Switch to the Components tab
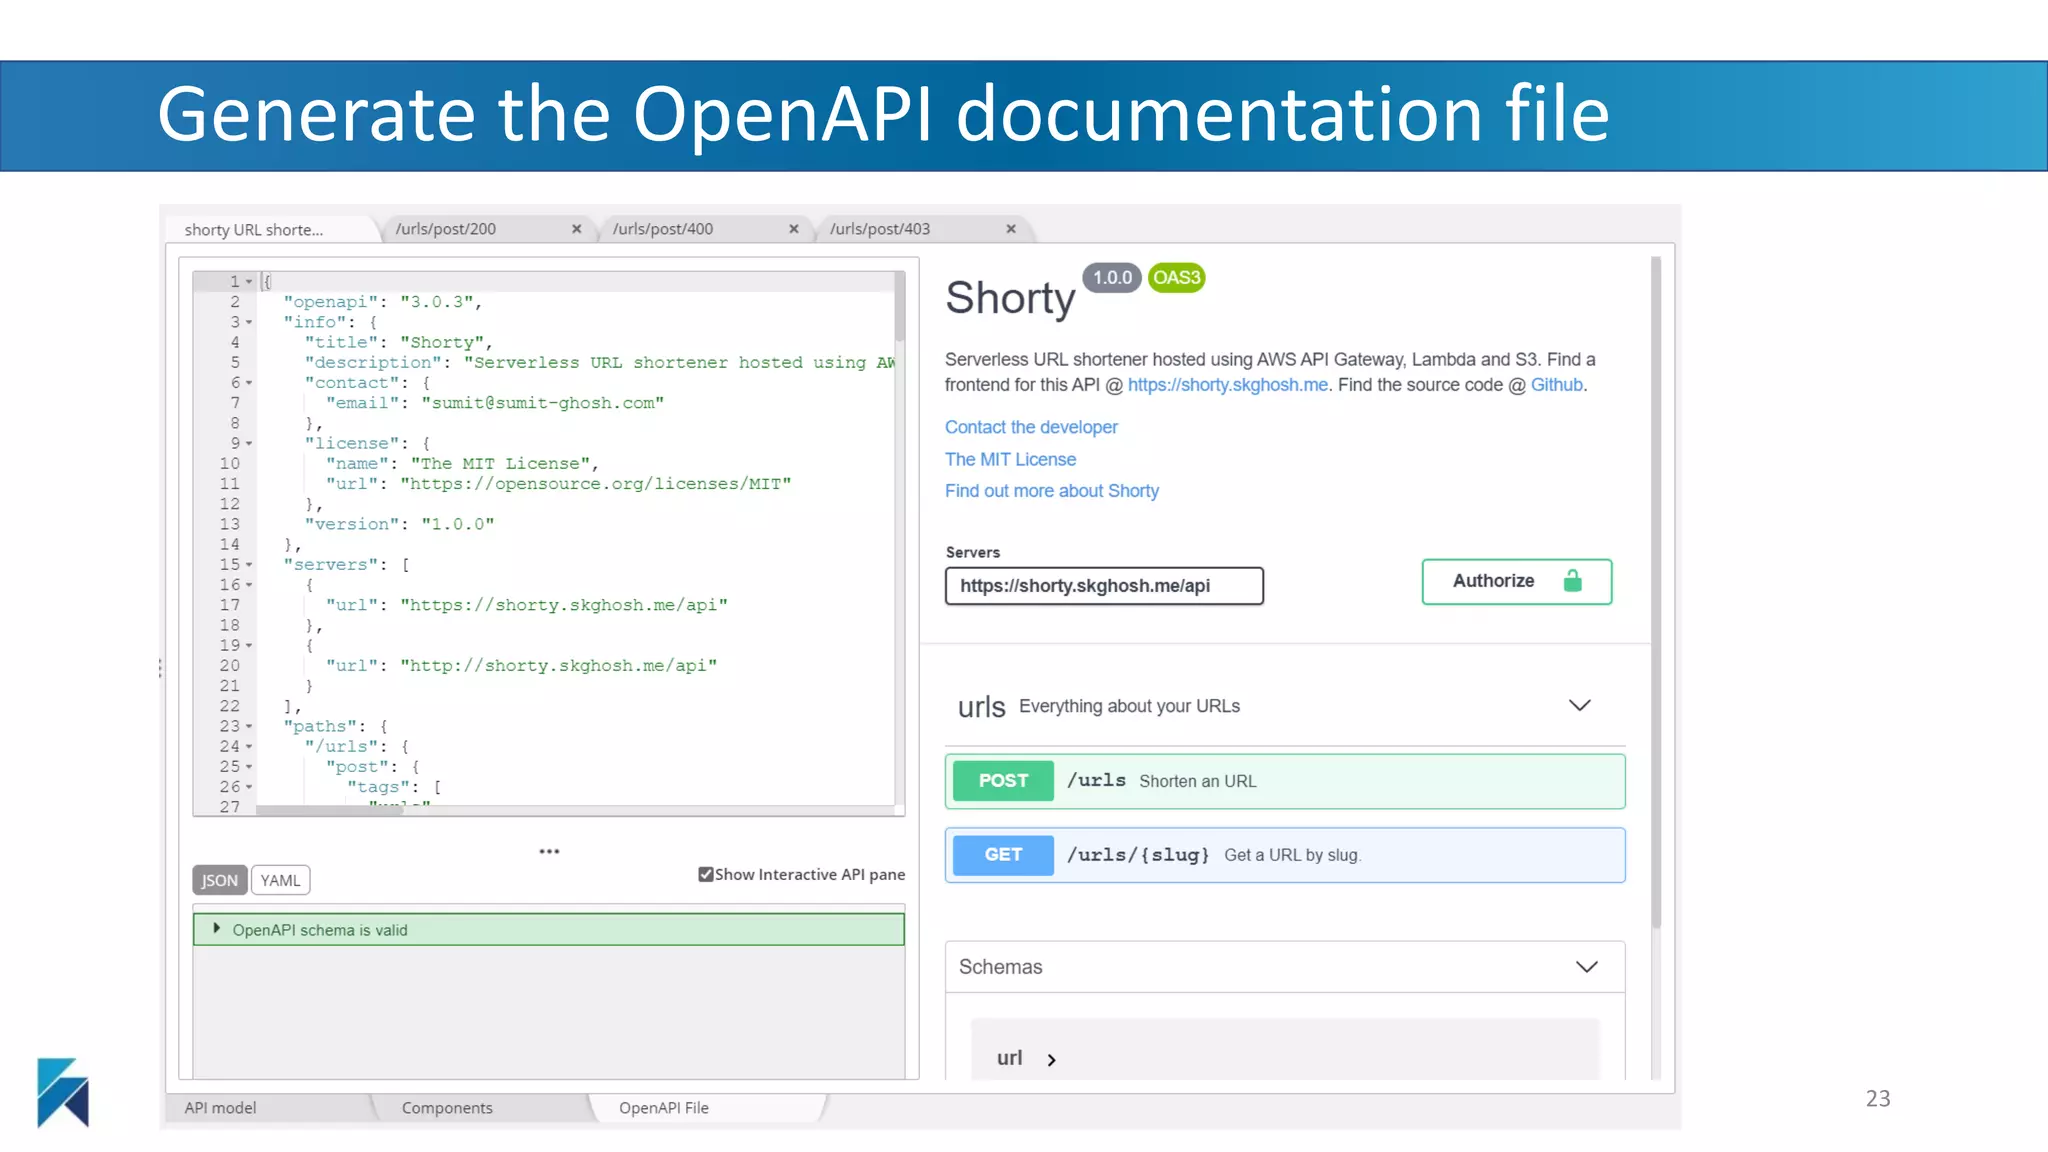The width and height of the screenshot is (2048, 1152). click(x=447, y=1108)
